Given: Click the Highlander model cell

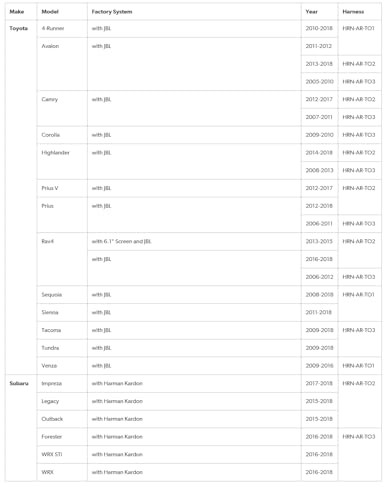Looking at the screenshot, I should [x=62, y=162].
